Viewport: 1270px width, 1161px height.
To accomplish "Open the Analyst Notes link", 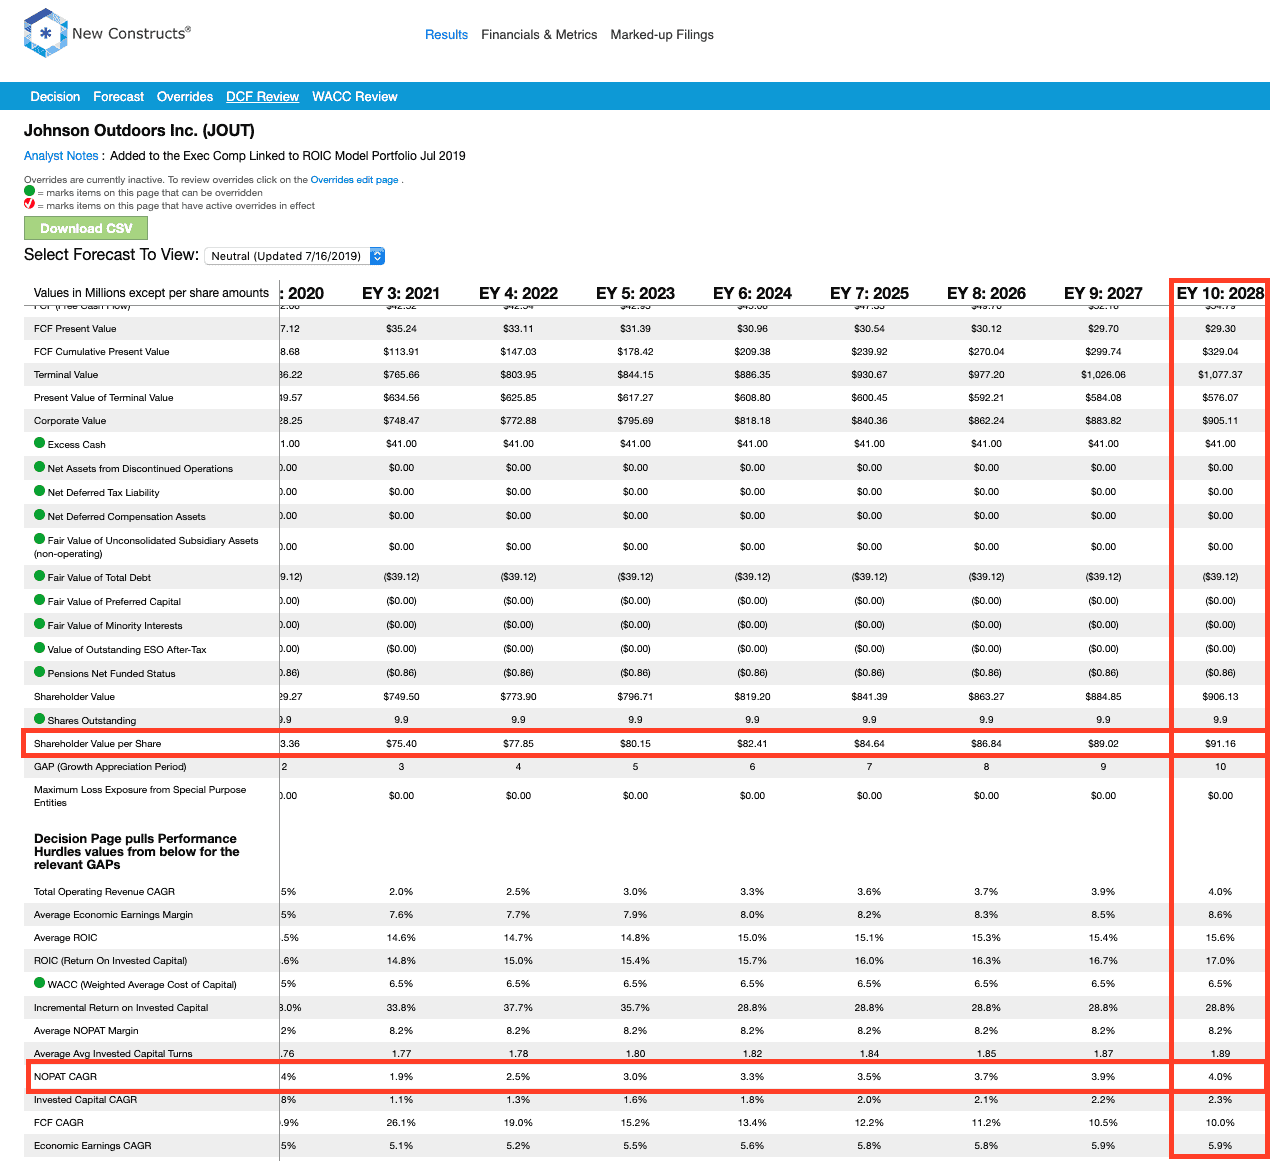I will [61, 156].
